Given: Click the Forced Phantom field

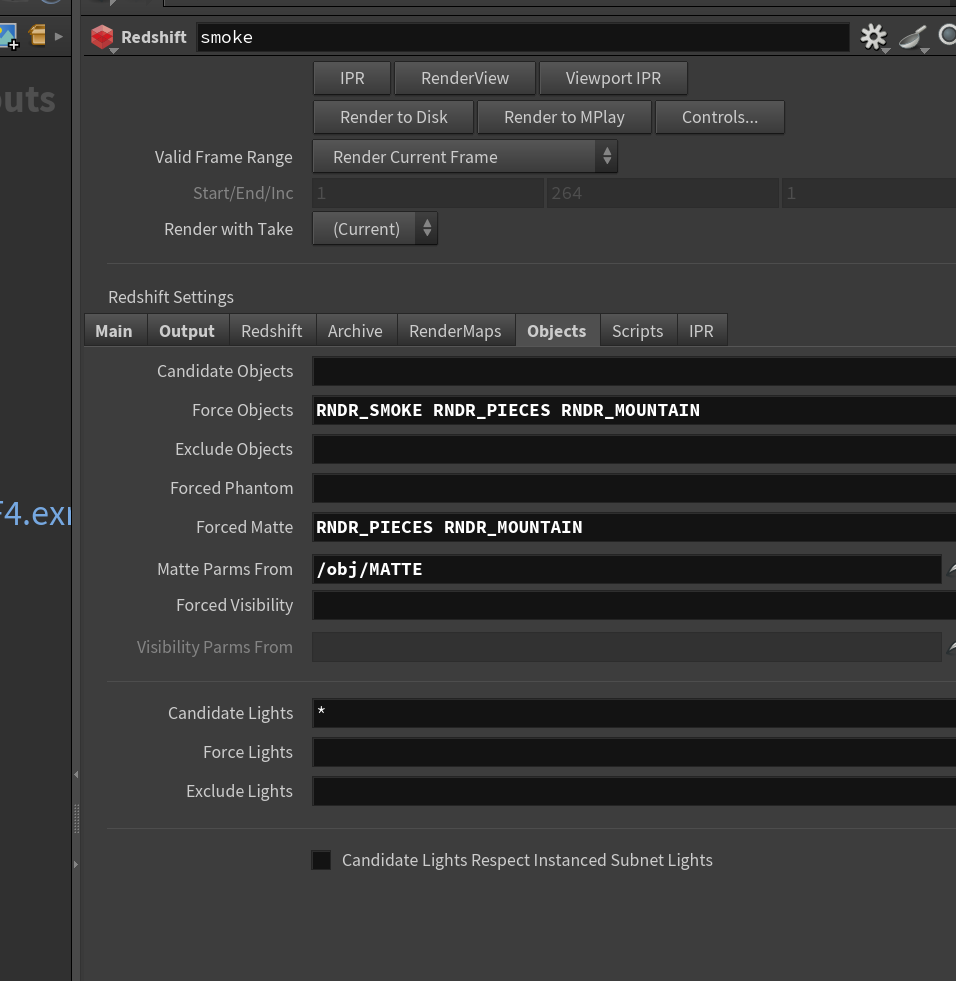Looking at the screenshot, I should [x=634, y=488].
